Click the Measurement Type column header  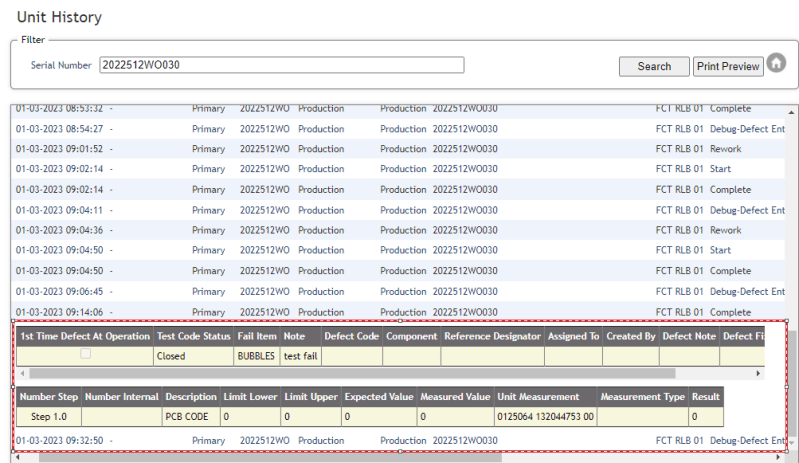coord(643,396)
